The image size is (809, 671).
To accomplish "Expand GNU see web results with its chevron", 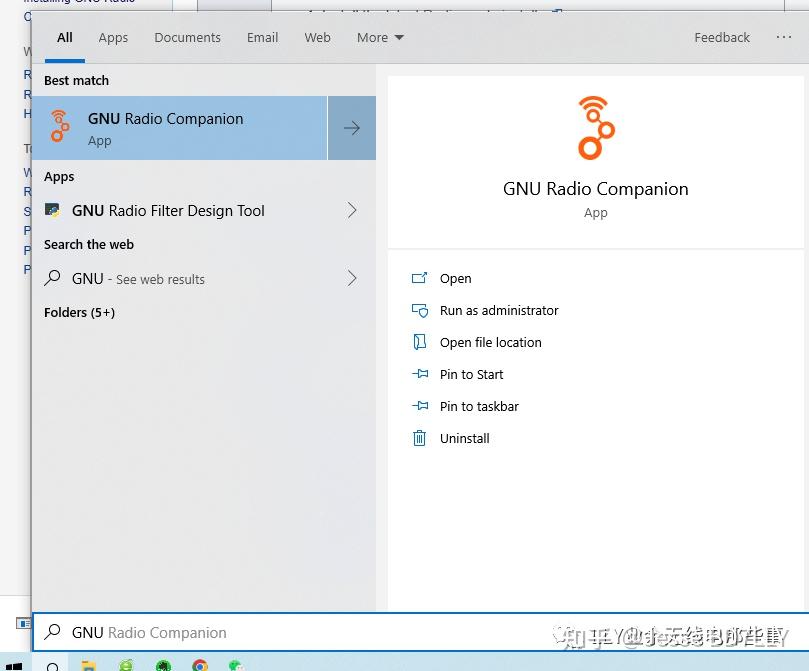I will tap(351, 279).
